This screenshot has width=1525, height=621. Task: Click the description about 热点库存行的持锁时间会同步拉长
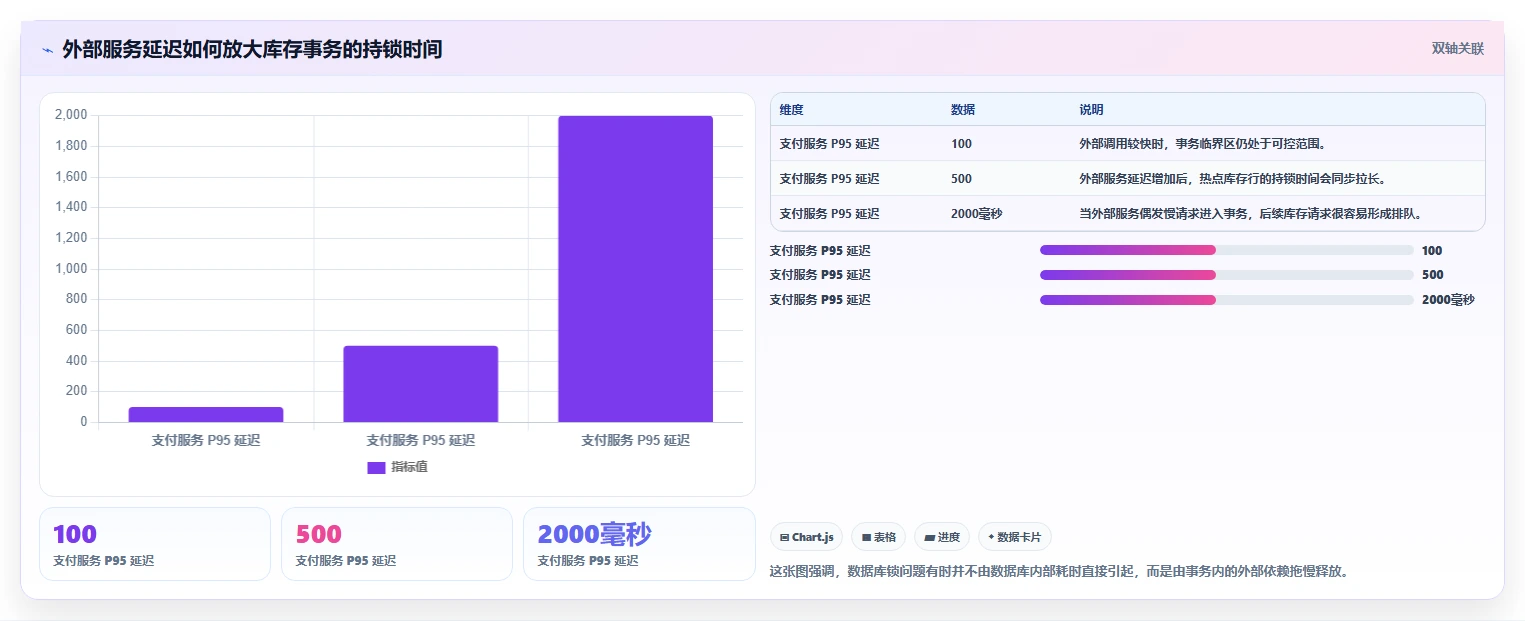pyautogui.click(x=1232, y=179)
